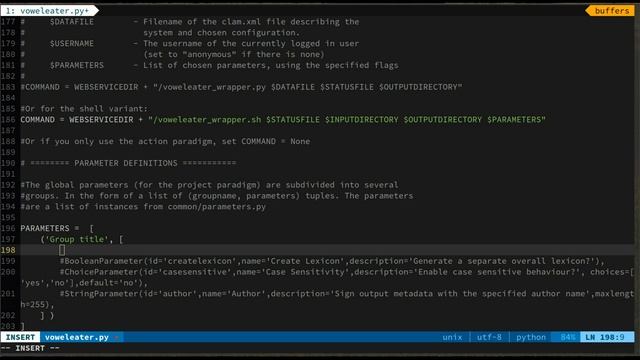The height and width of the screenshot is (360, 640).
Task: Click PARAMETERS assignment on line 196
Action: click(57, 228)
